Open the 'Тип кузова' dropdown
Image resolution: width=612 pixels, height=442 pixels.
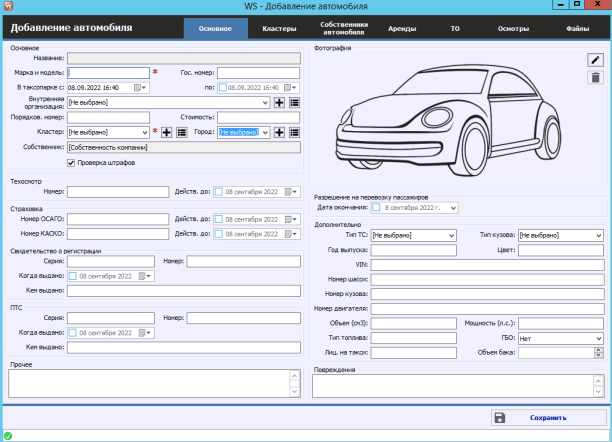point(598,235)
